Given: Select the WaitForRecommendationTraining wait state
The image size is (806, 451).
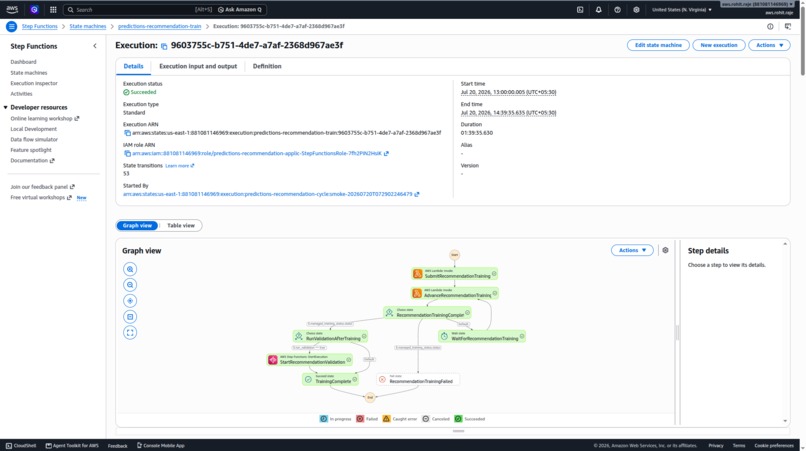Looking at the screenshot, I should click(x=482, y=336).
